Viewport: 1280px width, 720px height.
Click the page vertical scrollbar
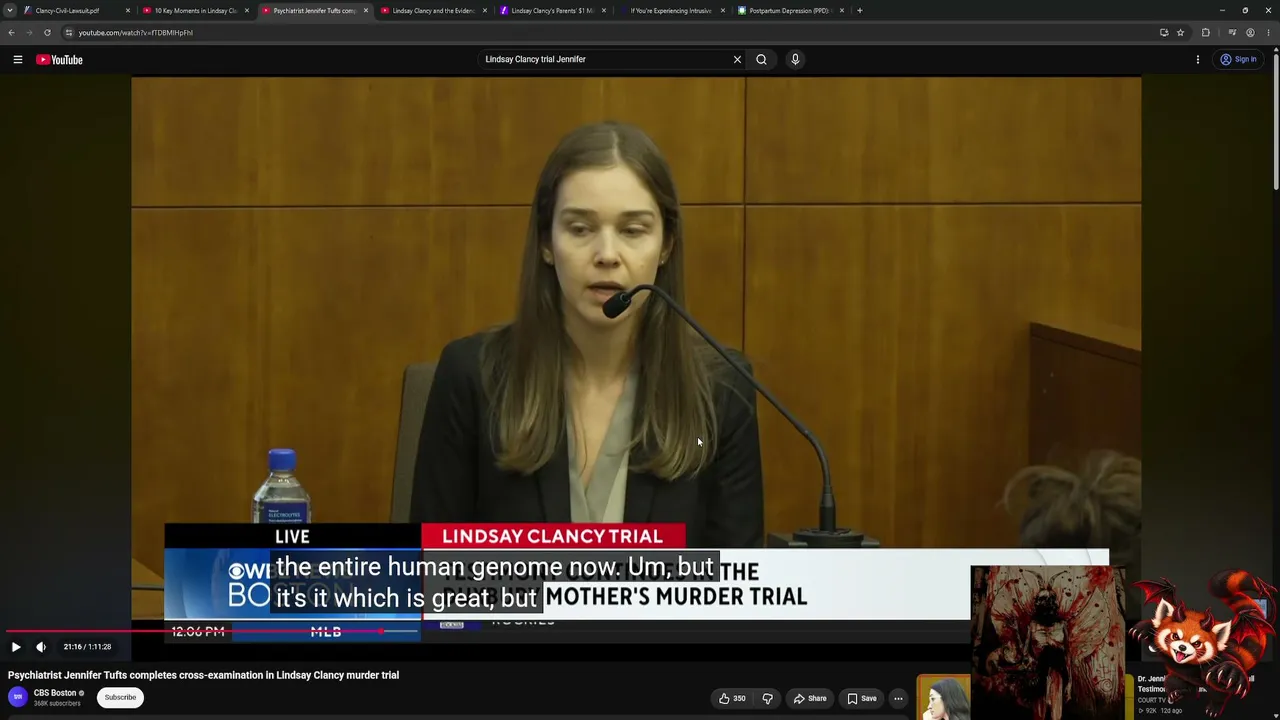1275,120
